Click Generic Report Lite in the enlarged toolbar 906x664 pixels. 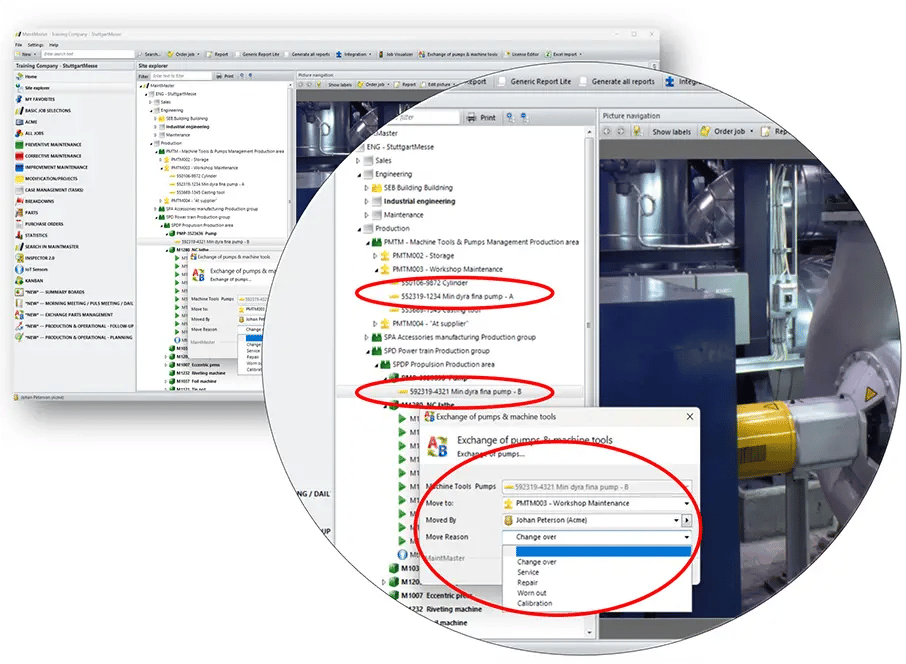click(x=535, y=81)
